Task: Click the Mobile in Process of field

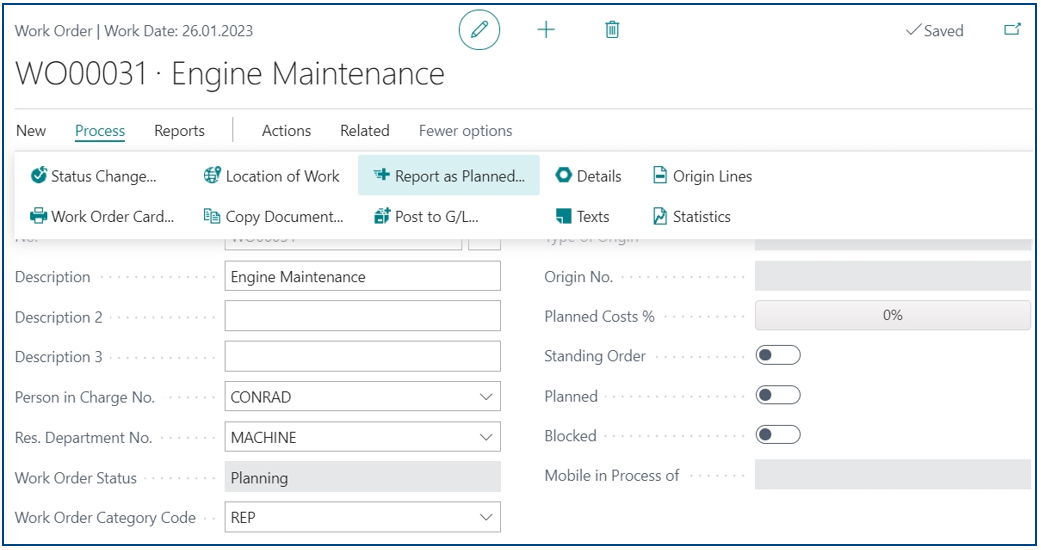Action: pyautogui.click(x=892, y=474)
